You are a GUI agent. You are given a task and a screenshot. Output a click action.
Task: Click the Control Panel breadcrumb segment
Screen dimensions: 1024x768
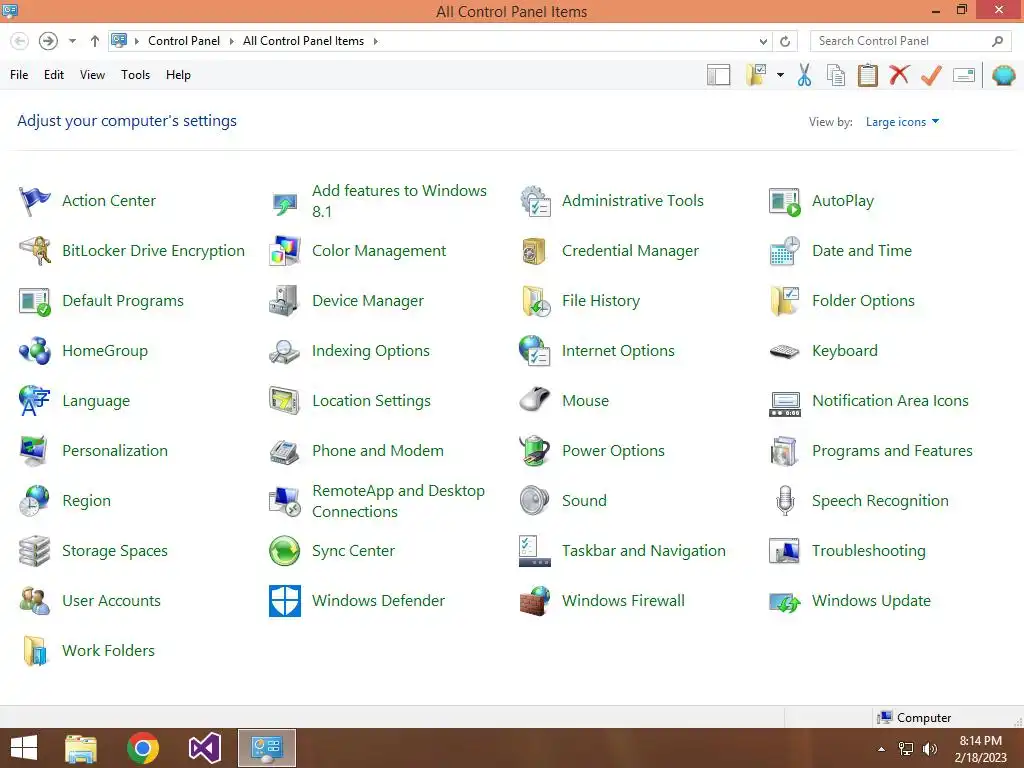coord(184,41)
